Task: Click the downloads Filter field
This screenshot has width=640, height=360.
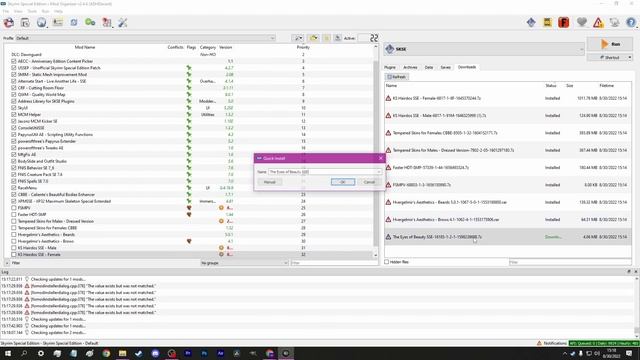Action: pos(570,262)
